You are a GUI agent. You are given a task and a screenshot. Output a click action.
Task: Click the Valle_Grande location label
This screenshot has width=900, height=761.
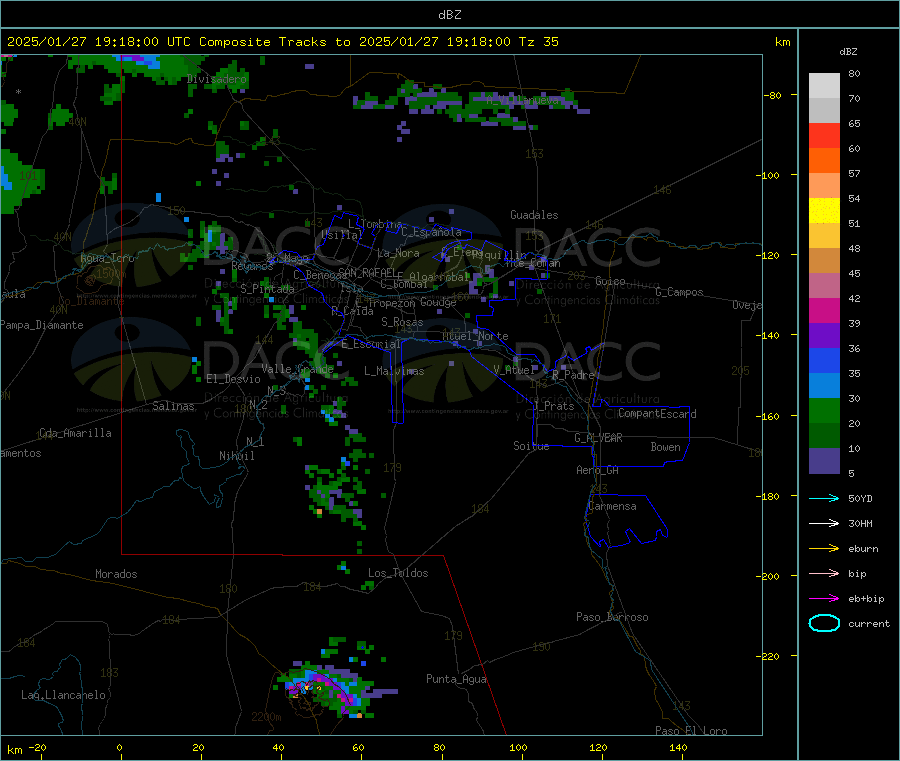coord(297,369)
